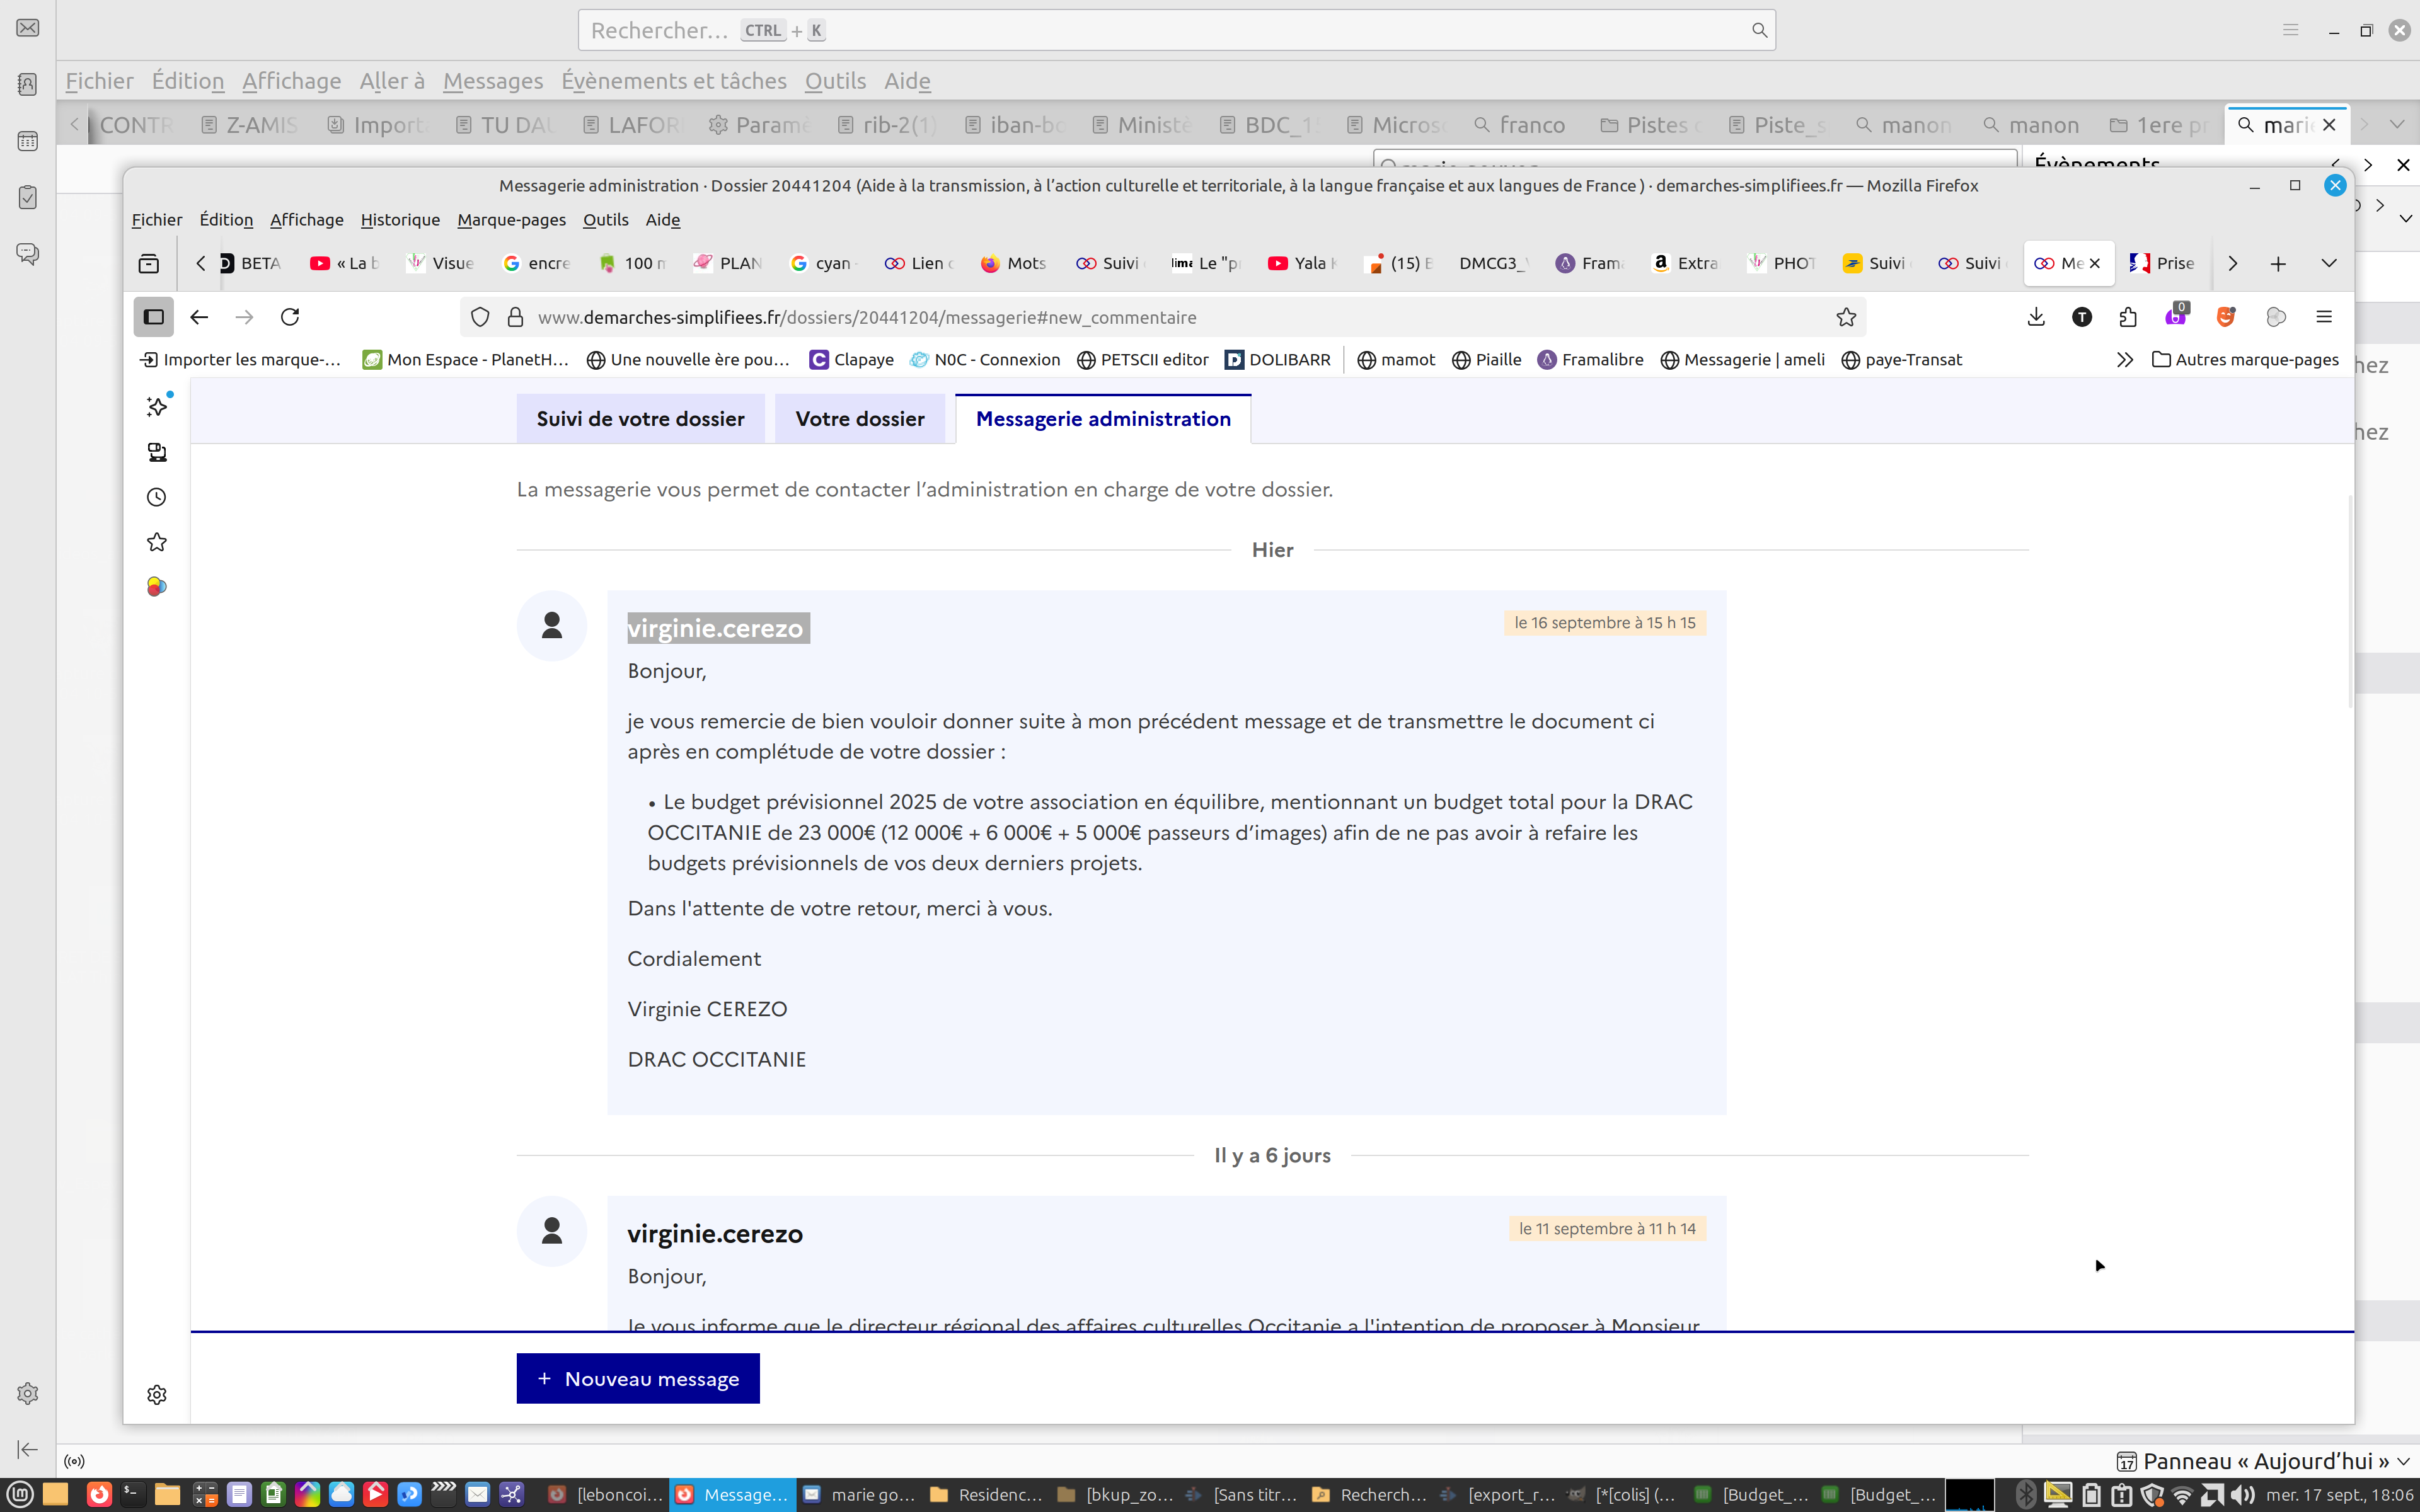Toggle the Firefox sidebar visibility button

[x=153, y=317]
